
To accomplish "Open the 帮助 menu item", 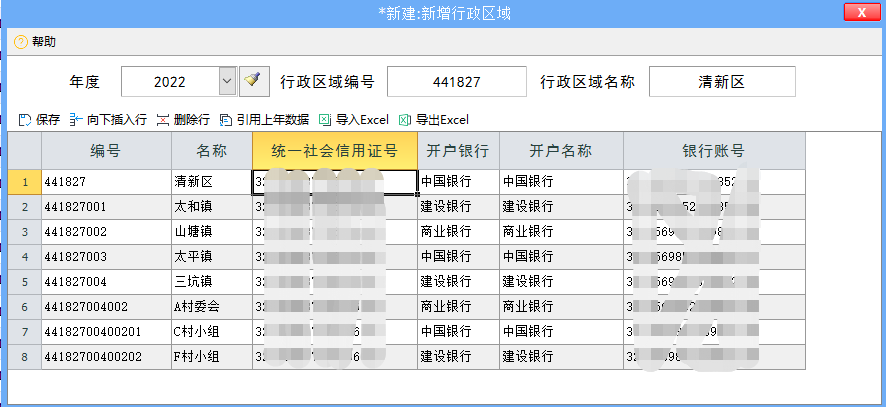I will click(x=44, y=42).
